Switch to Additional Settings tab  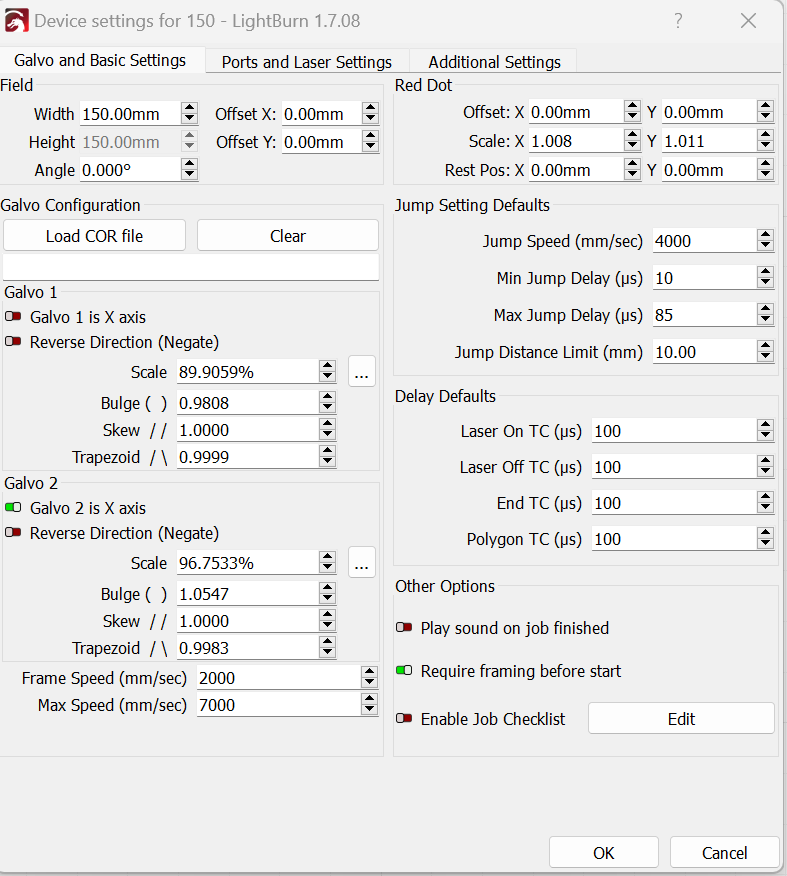494,61
